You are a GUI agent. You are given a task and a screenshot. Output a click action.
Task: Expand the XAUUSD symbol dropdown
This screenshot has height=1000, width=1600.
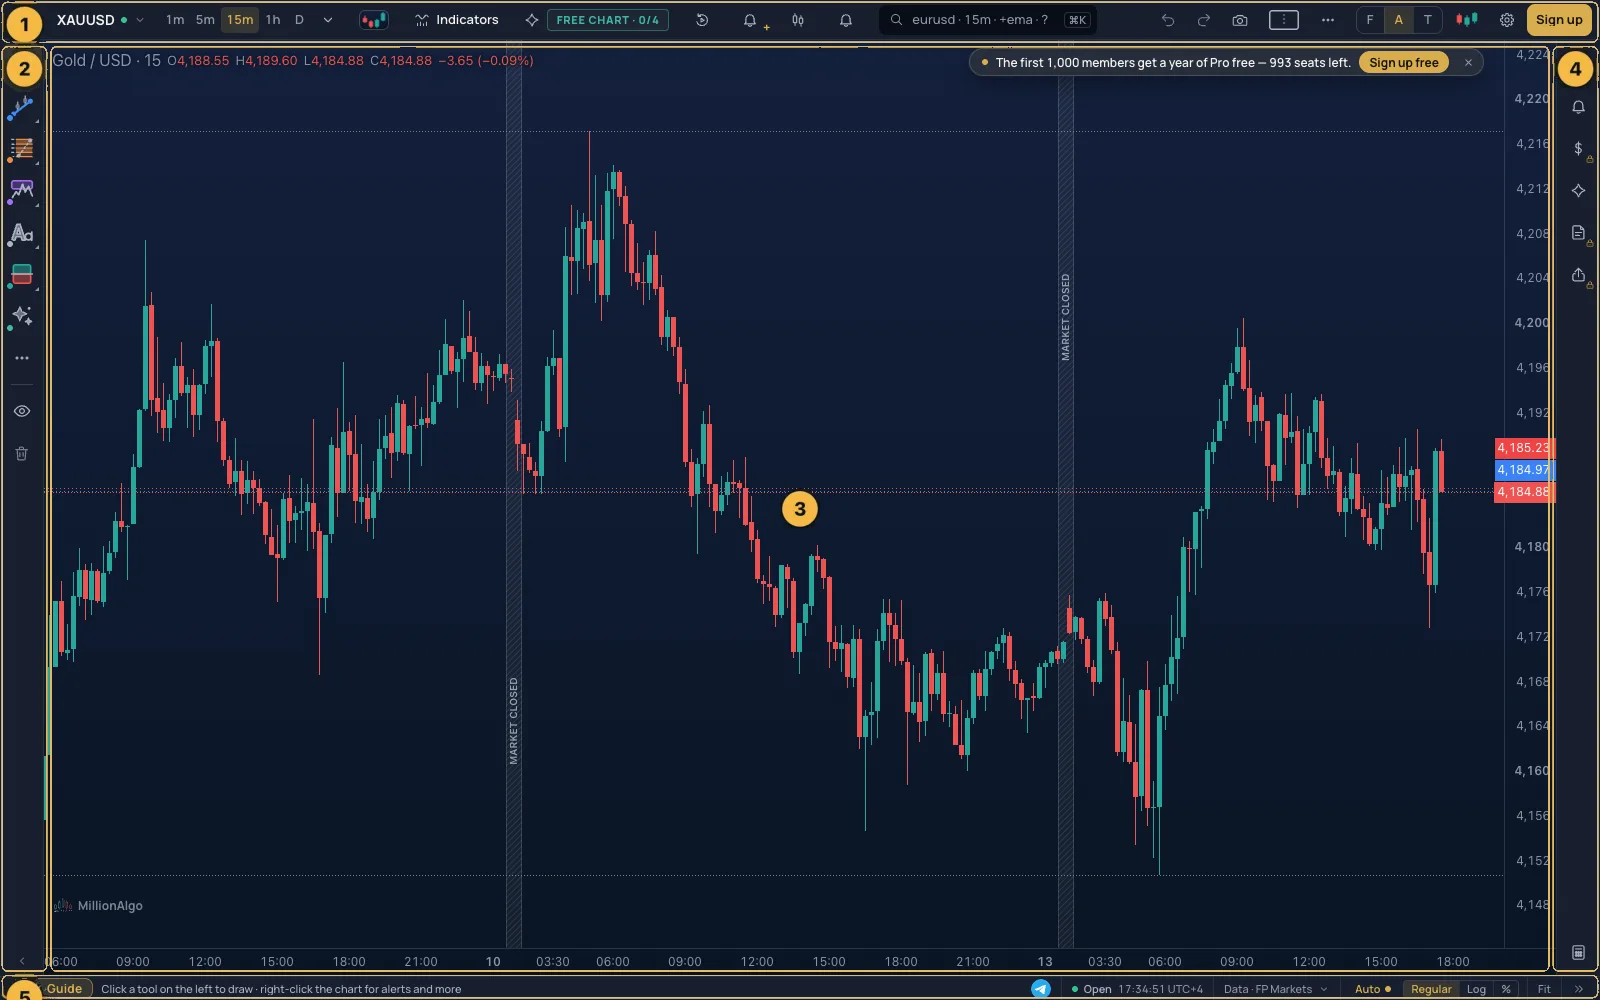pos(140,20)
